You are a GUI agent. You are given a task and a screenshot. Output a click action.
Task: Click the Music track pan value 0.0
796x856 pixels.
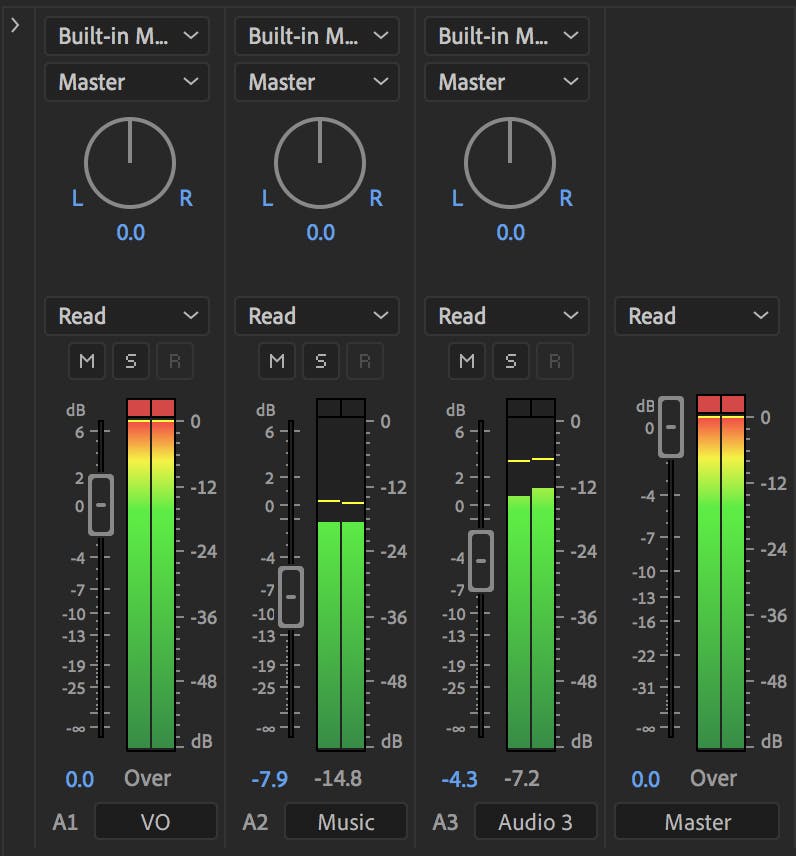tap(320, 233)
